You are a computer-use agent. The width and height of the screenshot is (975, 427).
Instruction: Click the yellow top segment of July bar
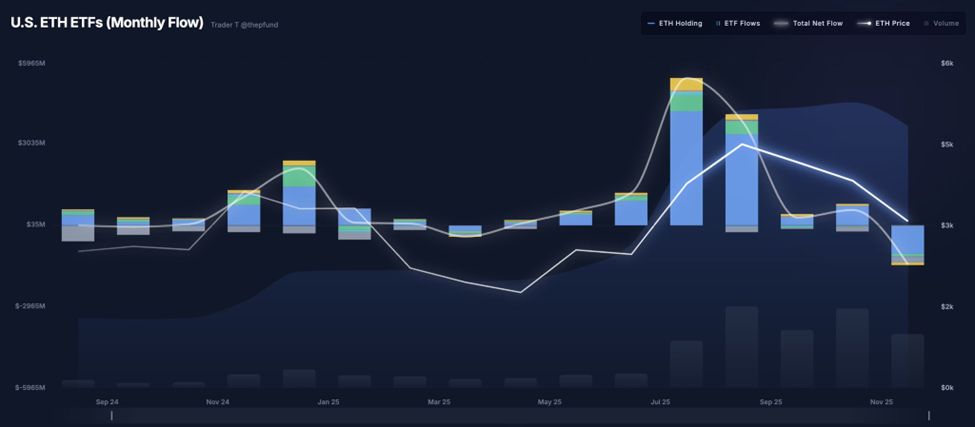(686, 84)
